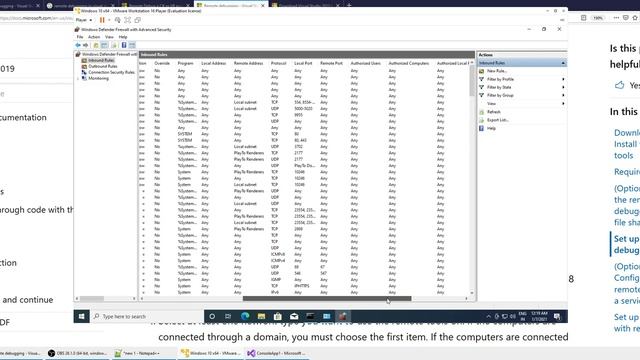Open the VMware Player menu

click(x=83, y=20)
